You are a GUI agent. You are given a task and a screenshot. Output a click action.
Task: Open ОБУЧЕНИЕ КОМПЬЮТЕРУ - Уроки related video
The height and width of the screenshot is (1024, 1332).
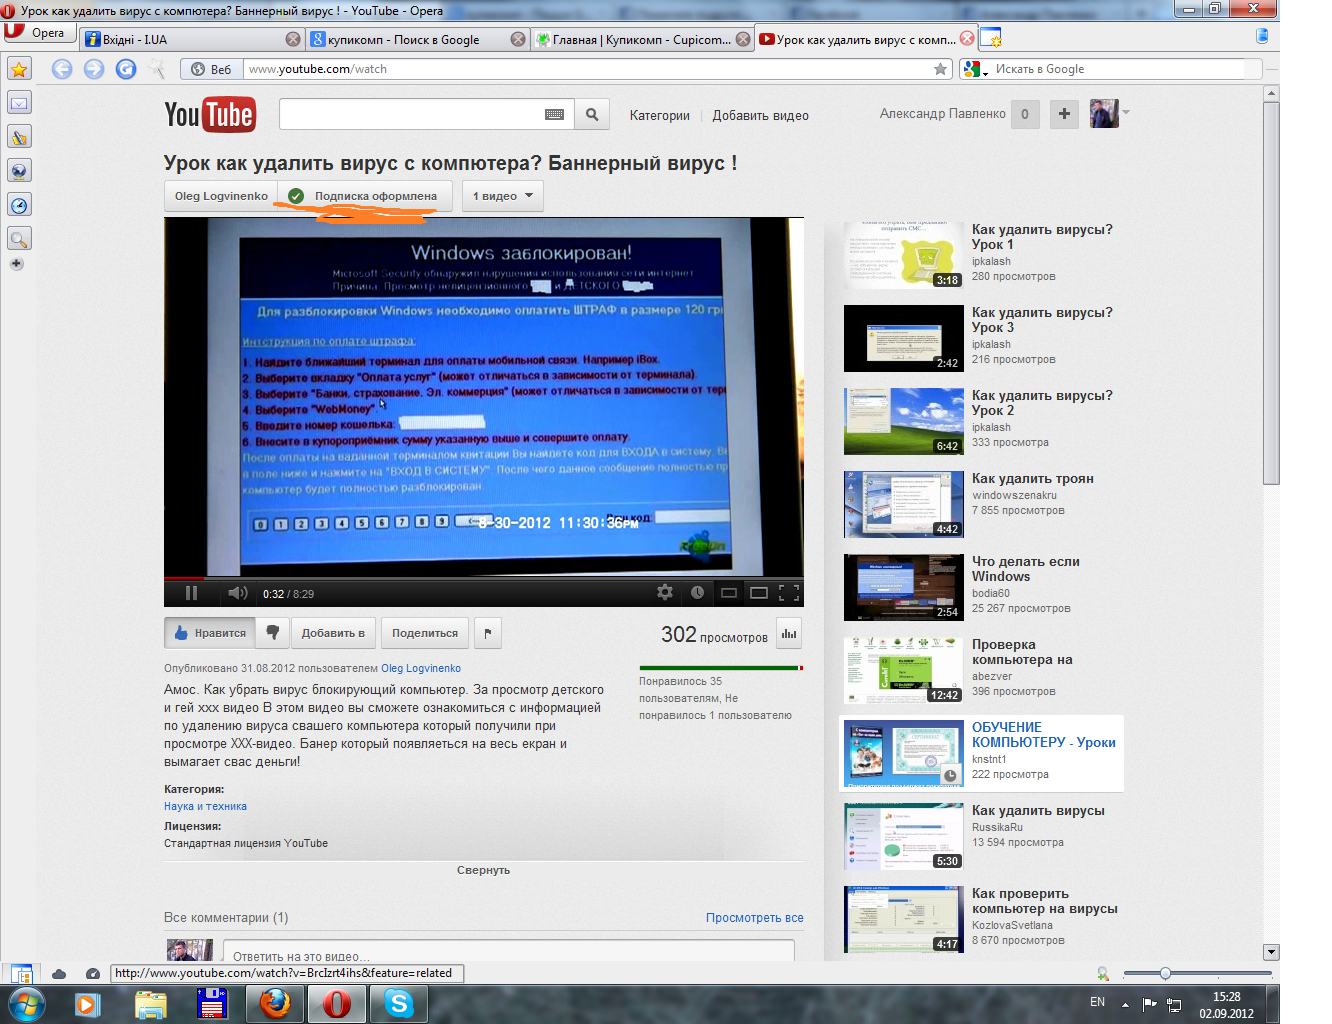coord(1044,735)
